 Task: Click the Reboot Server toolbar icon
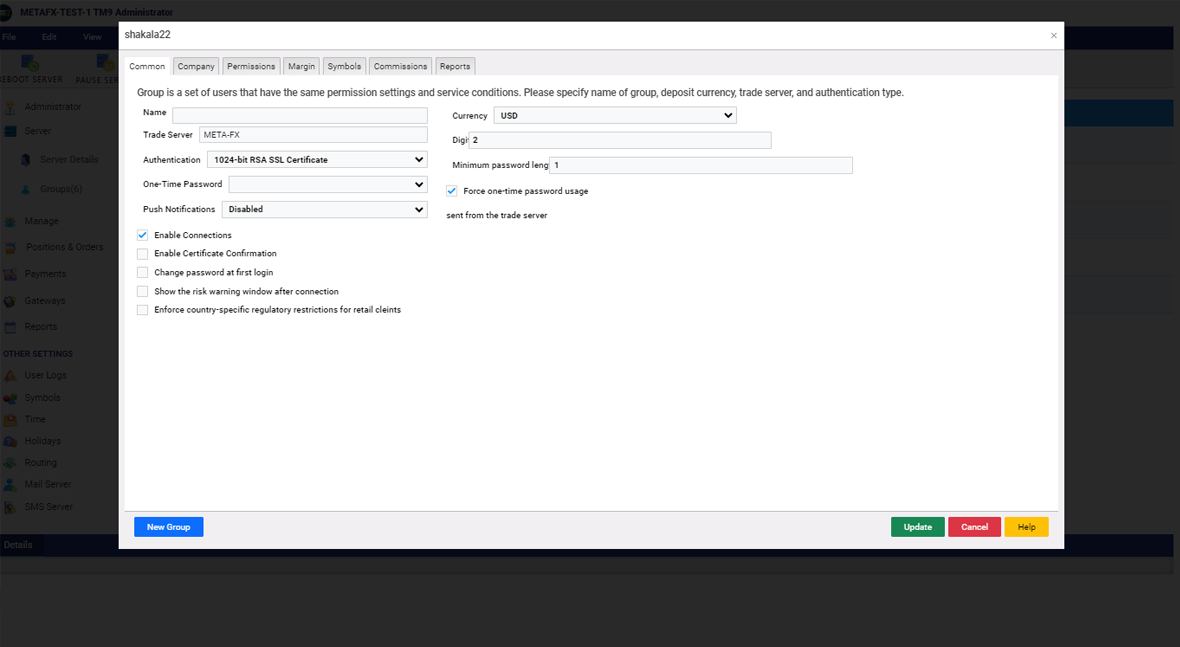click(30, 62)
